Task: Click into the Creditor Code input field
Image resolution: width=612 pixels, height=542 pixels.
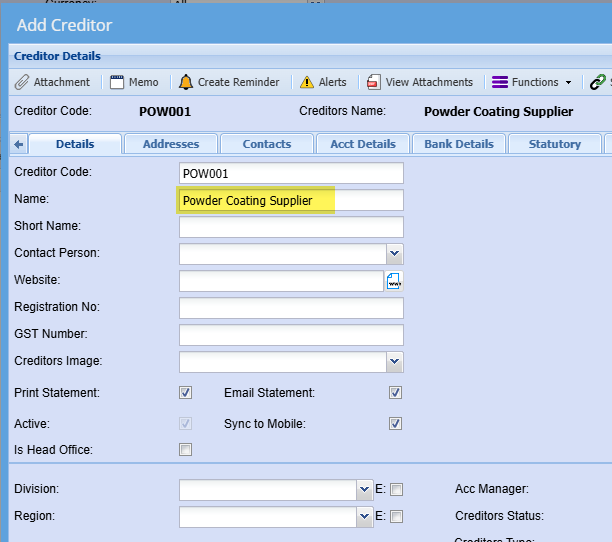Action: 291,173
